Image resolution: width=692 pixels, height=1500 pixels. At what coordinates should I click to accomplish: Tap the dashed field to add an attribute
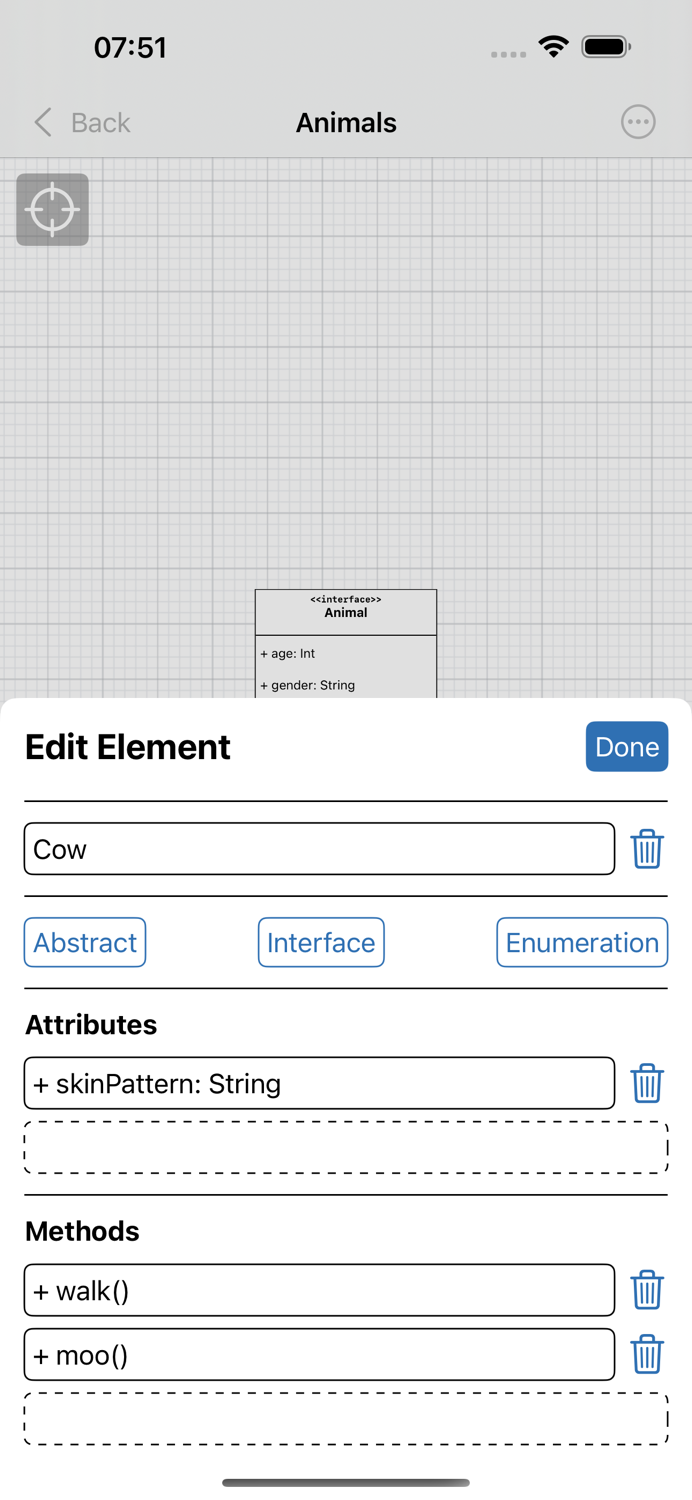click(x=346, y=1146)
